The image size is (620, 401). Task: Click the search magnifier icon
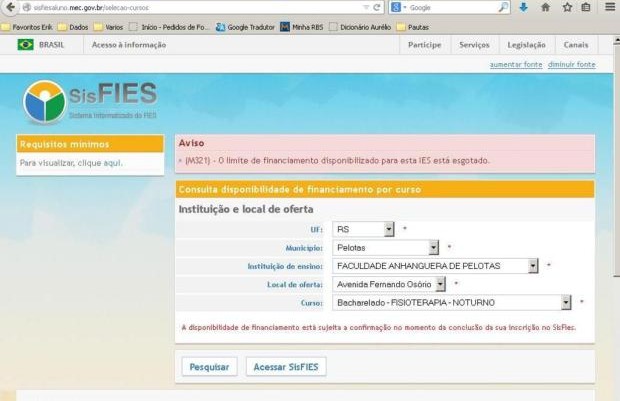(503, 7)
